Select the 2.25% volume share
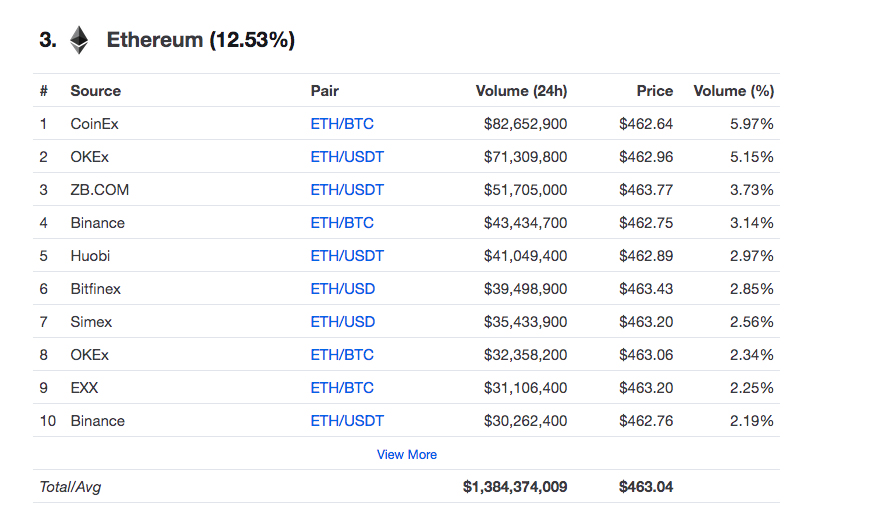The height and width of the screenshot is (526, 881). pos(752,388)
